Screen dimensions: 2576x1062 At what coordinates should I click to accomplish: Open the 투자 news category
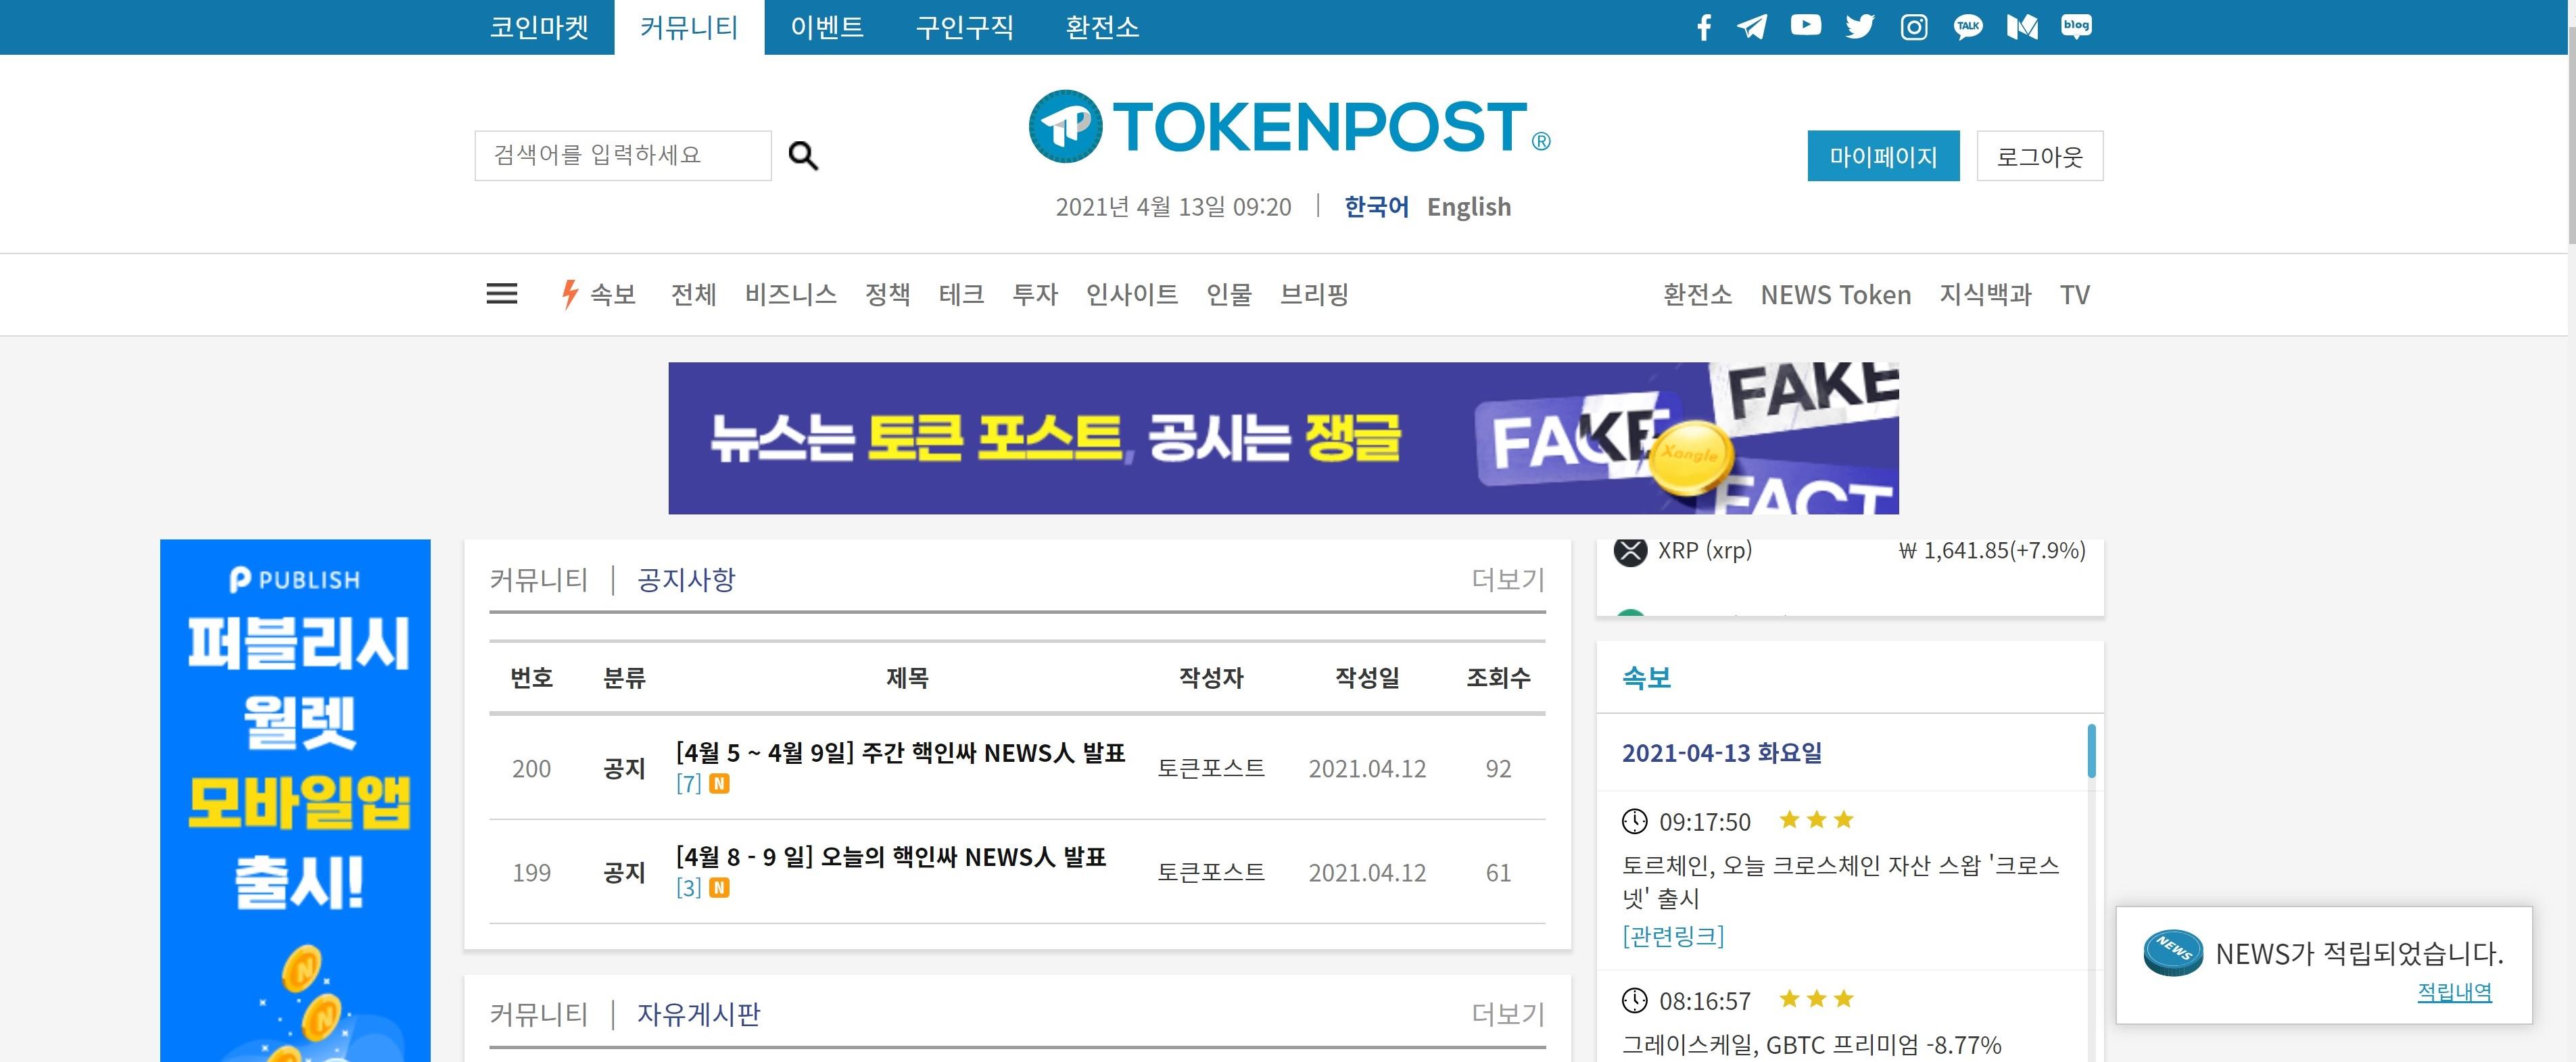coord(1035,294)
